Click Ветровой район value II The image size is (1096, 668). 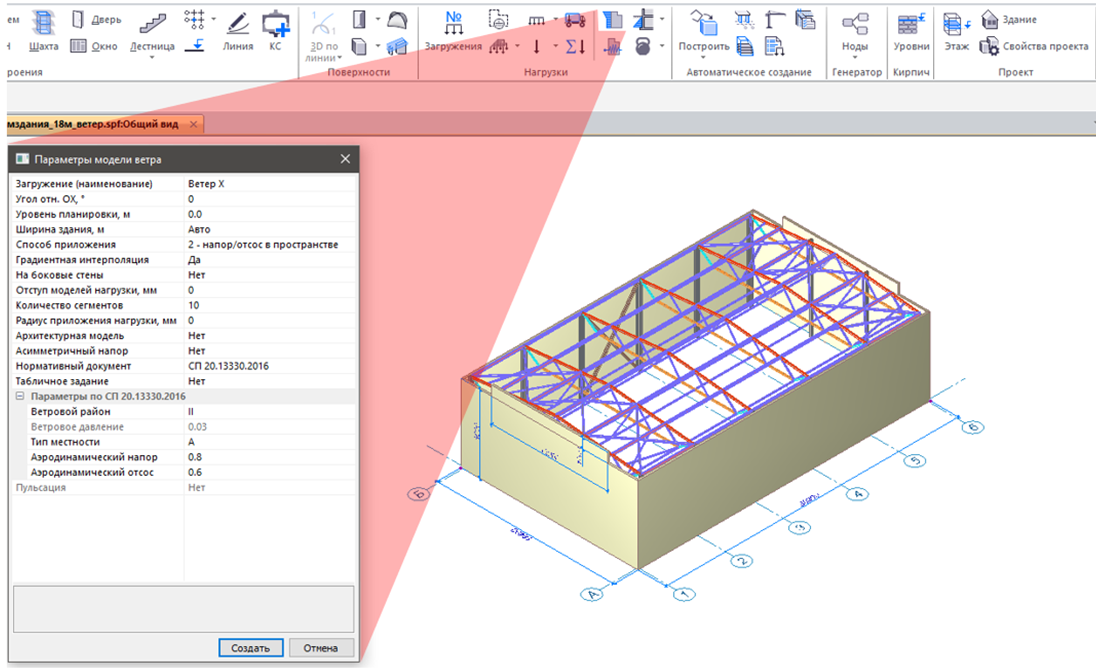click(270, 412)
